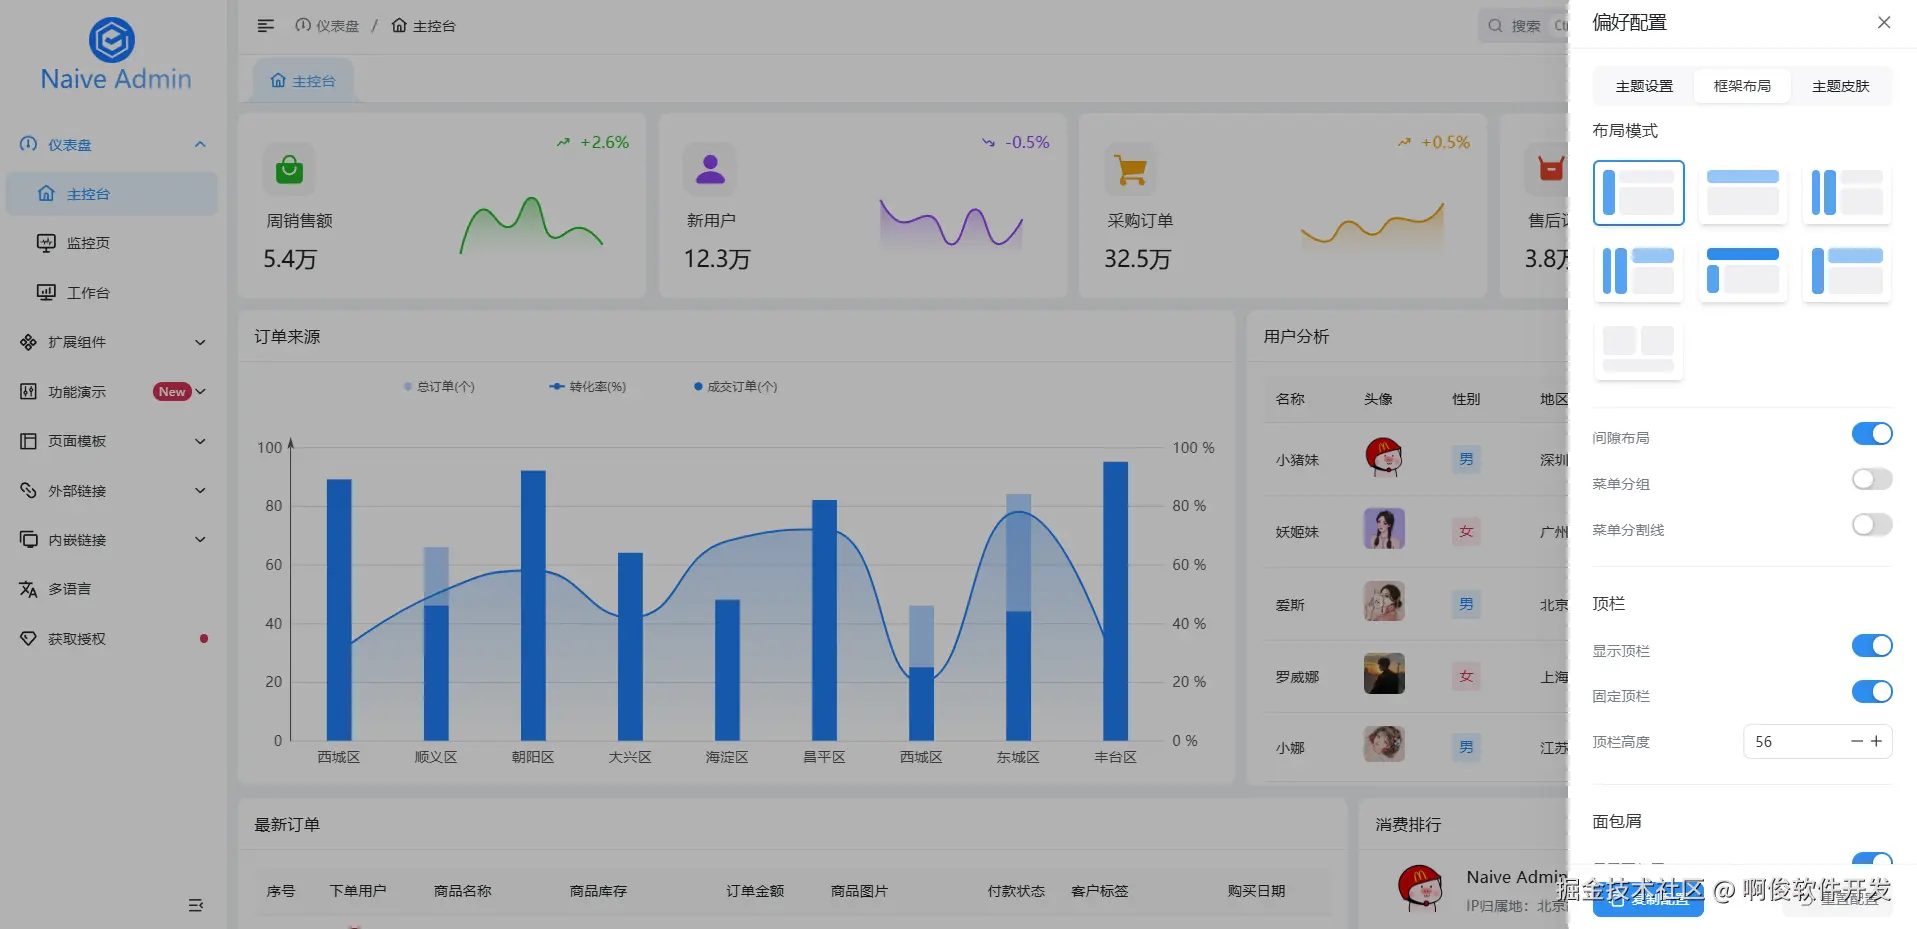This screenshot has height=929, width=1917.
Task: Click 仪表盘 in the breadcrumb
Action: (327, 26)
